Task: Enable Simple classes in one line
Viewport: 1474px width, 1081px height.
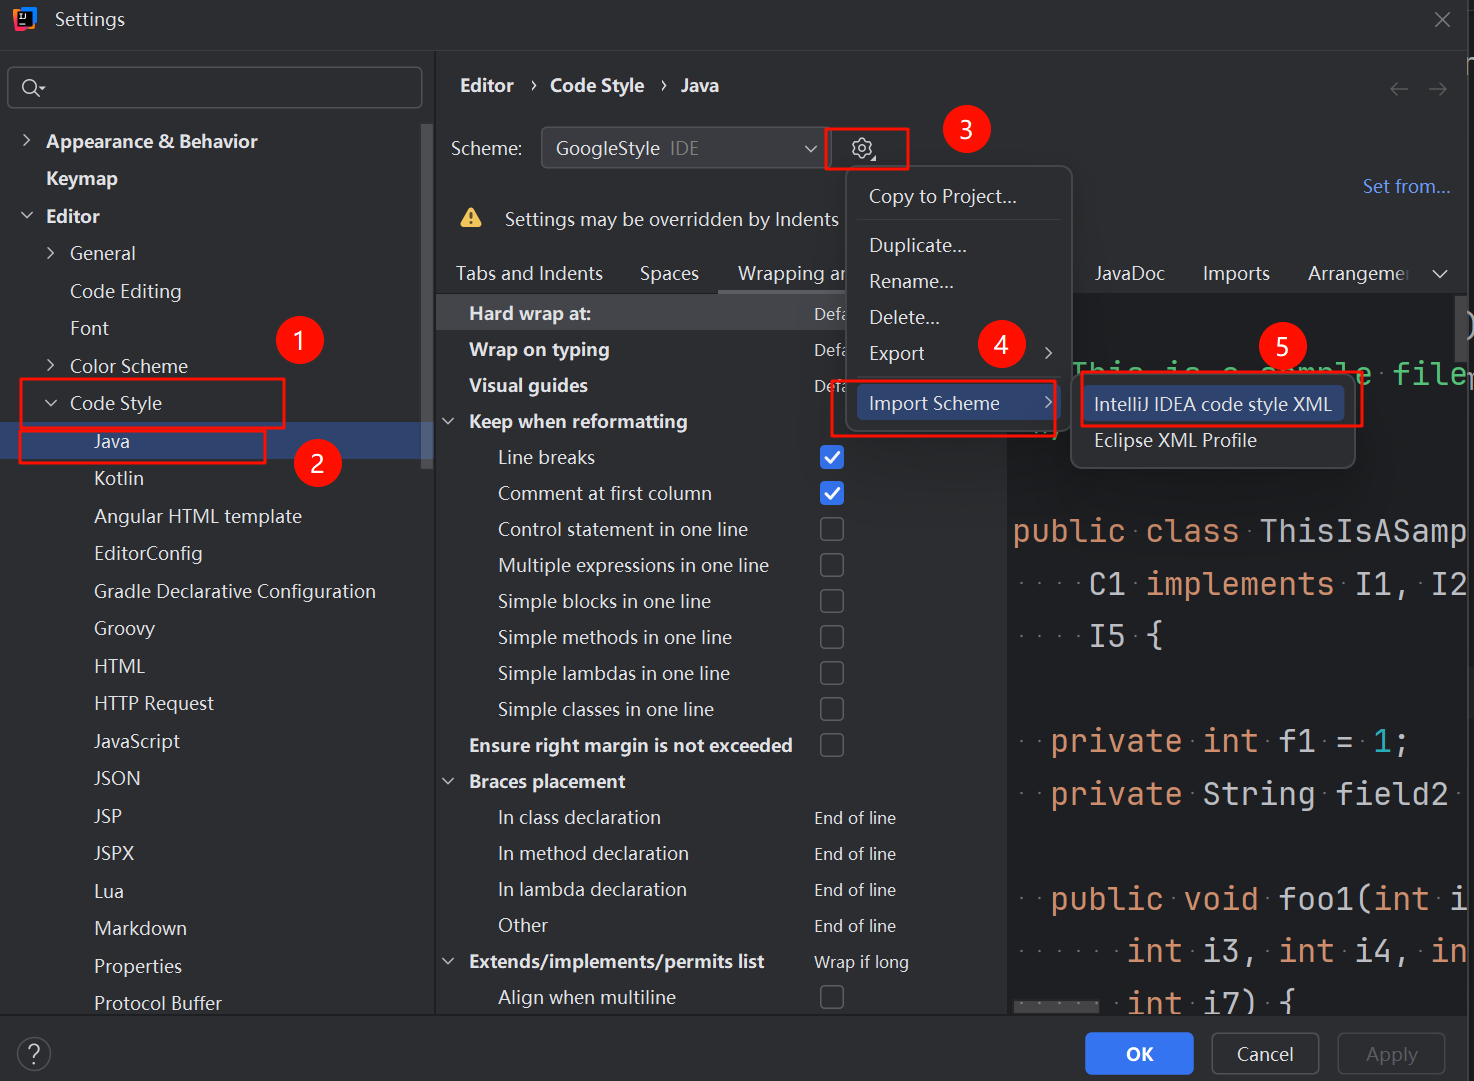Action: coord(832,709)
